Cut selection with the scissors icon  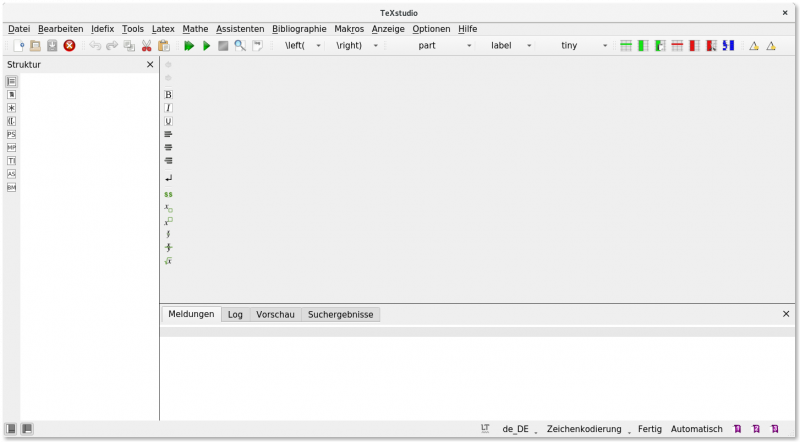[x=146, y=46]
